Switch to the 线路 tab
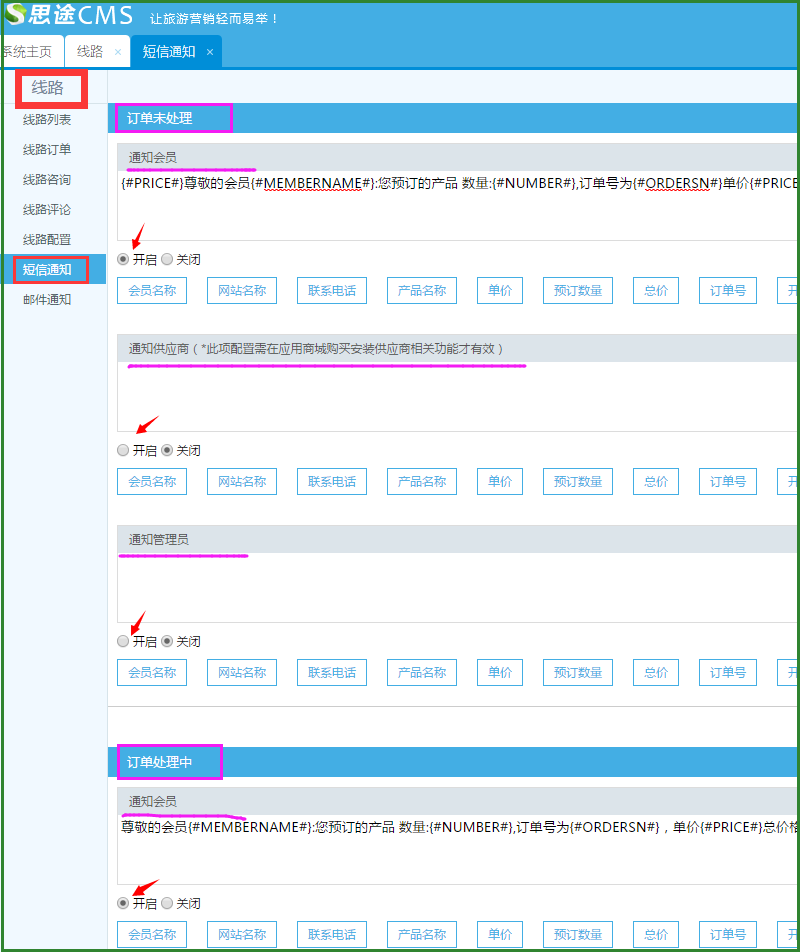This screenshot has width=800, height=952. tap(90, 52)
